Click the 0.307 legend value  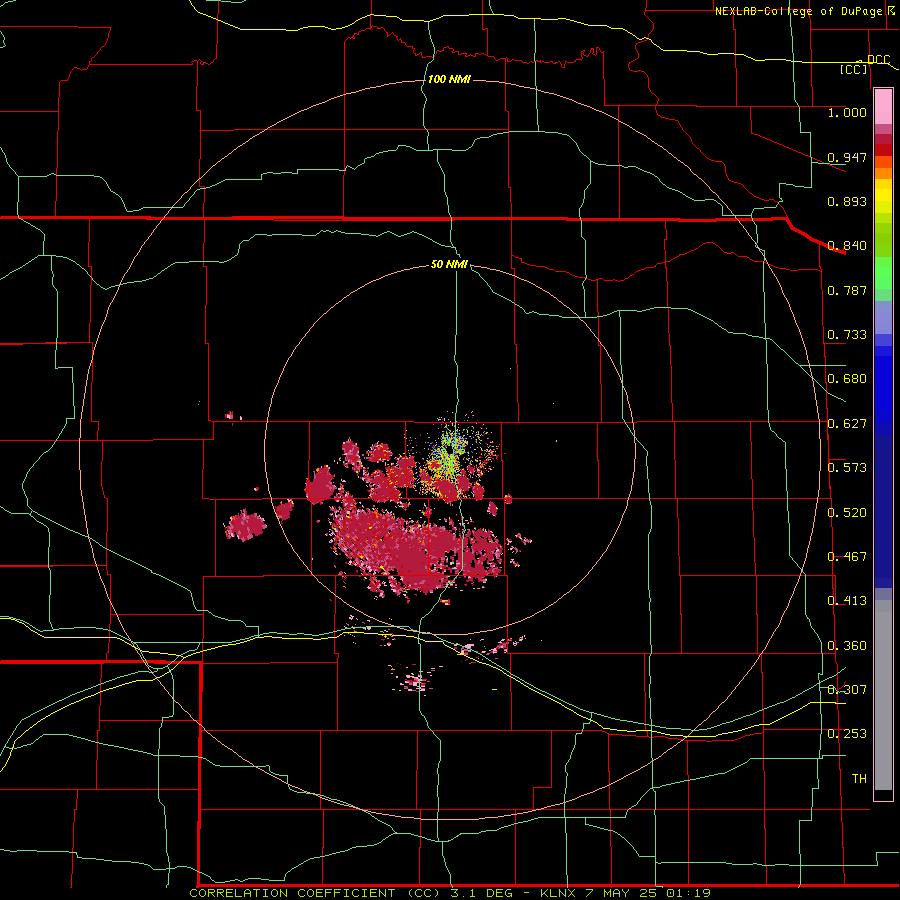click(x=847, y=690)
